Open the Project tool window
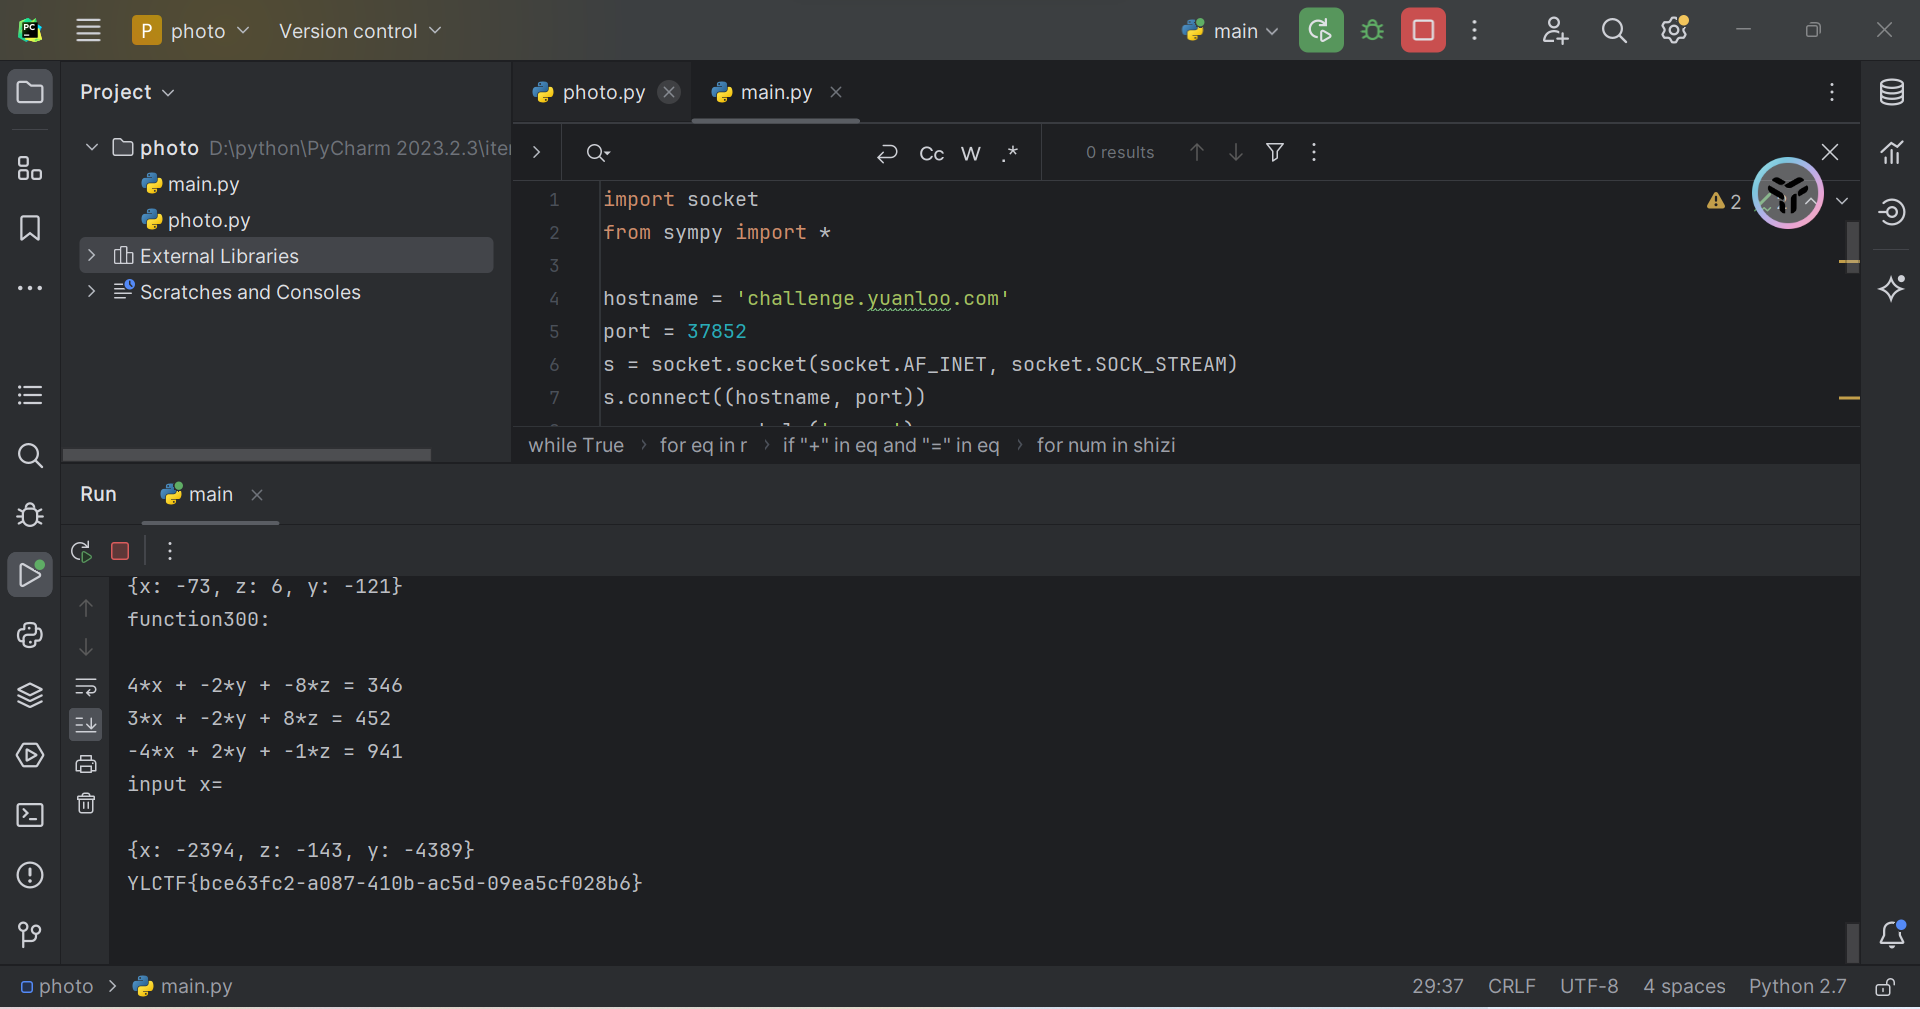The image size is (1920, 1009). [x=30, y=92]
